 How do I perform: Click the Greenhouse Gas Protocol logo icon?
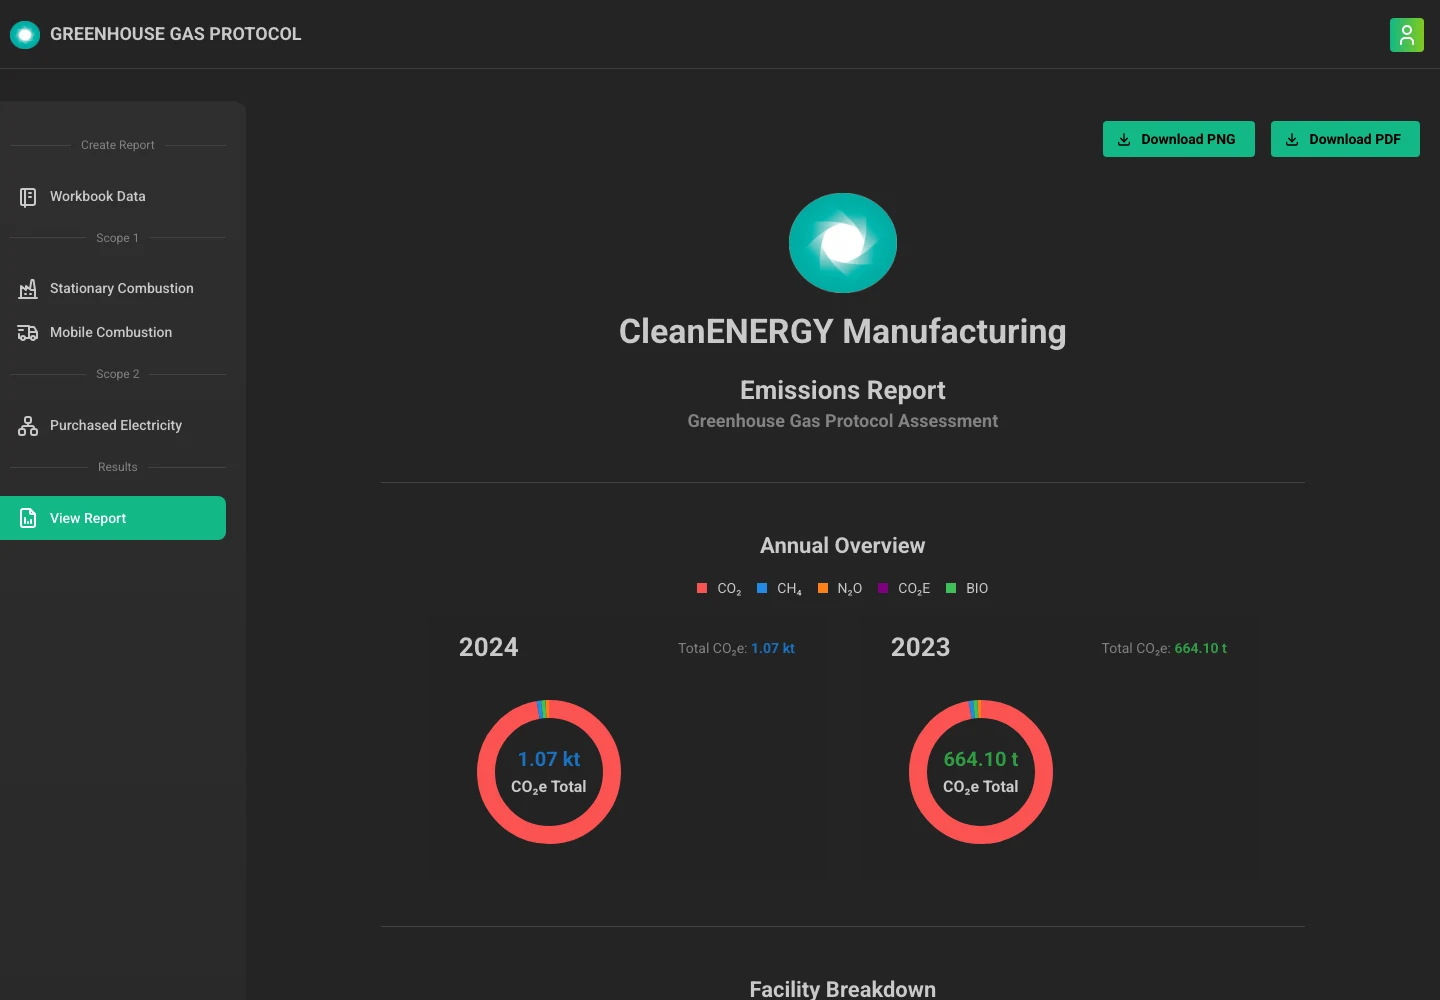(25, 35)
